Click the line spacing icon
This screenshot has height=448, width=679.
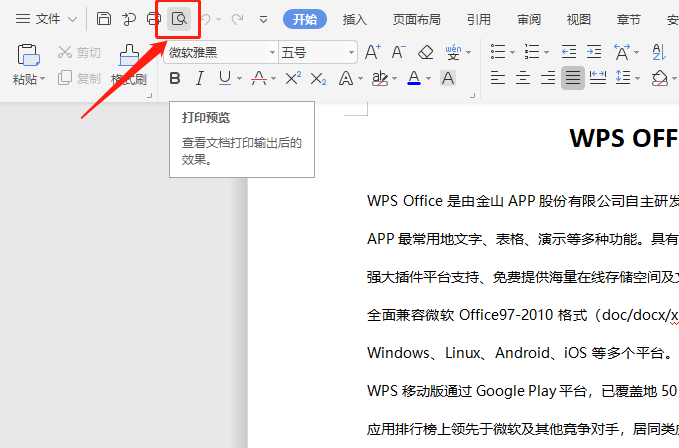click(x=623, y=78)
